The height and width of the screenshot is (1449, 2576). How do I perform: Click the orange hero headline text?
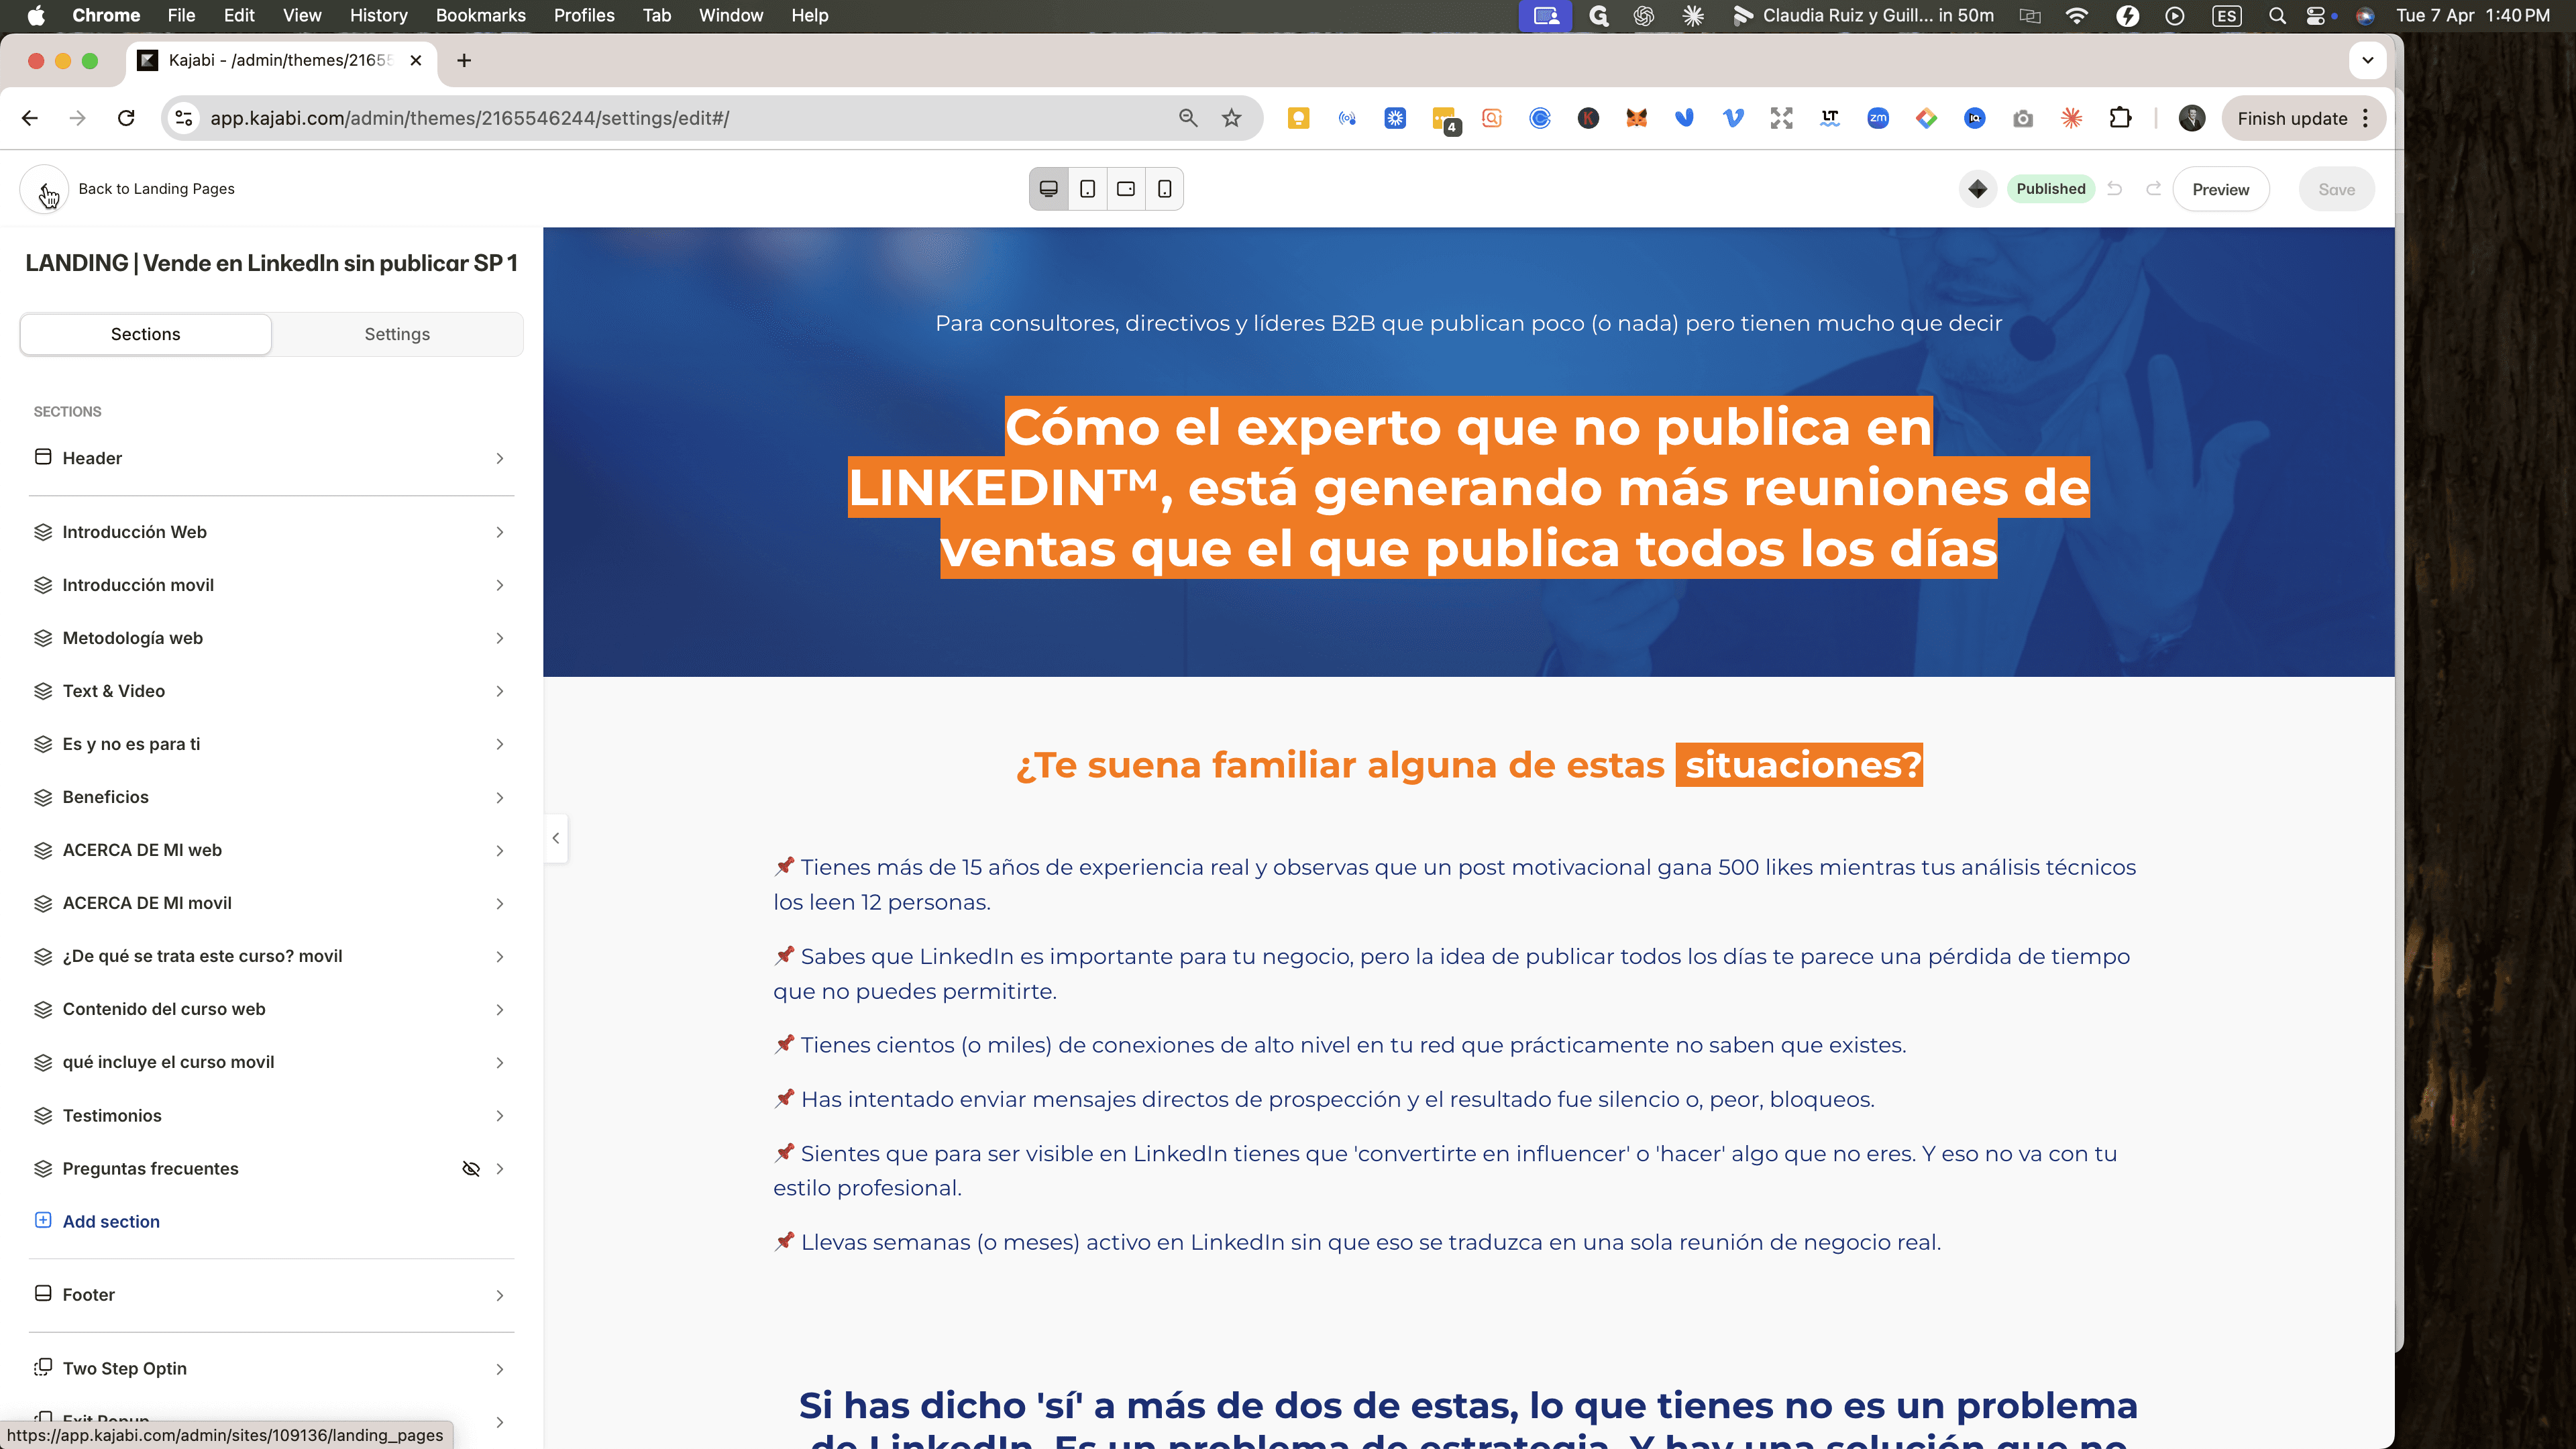coord(1468,488)
